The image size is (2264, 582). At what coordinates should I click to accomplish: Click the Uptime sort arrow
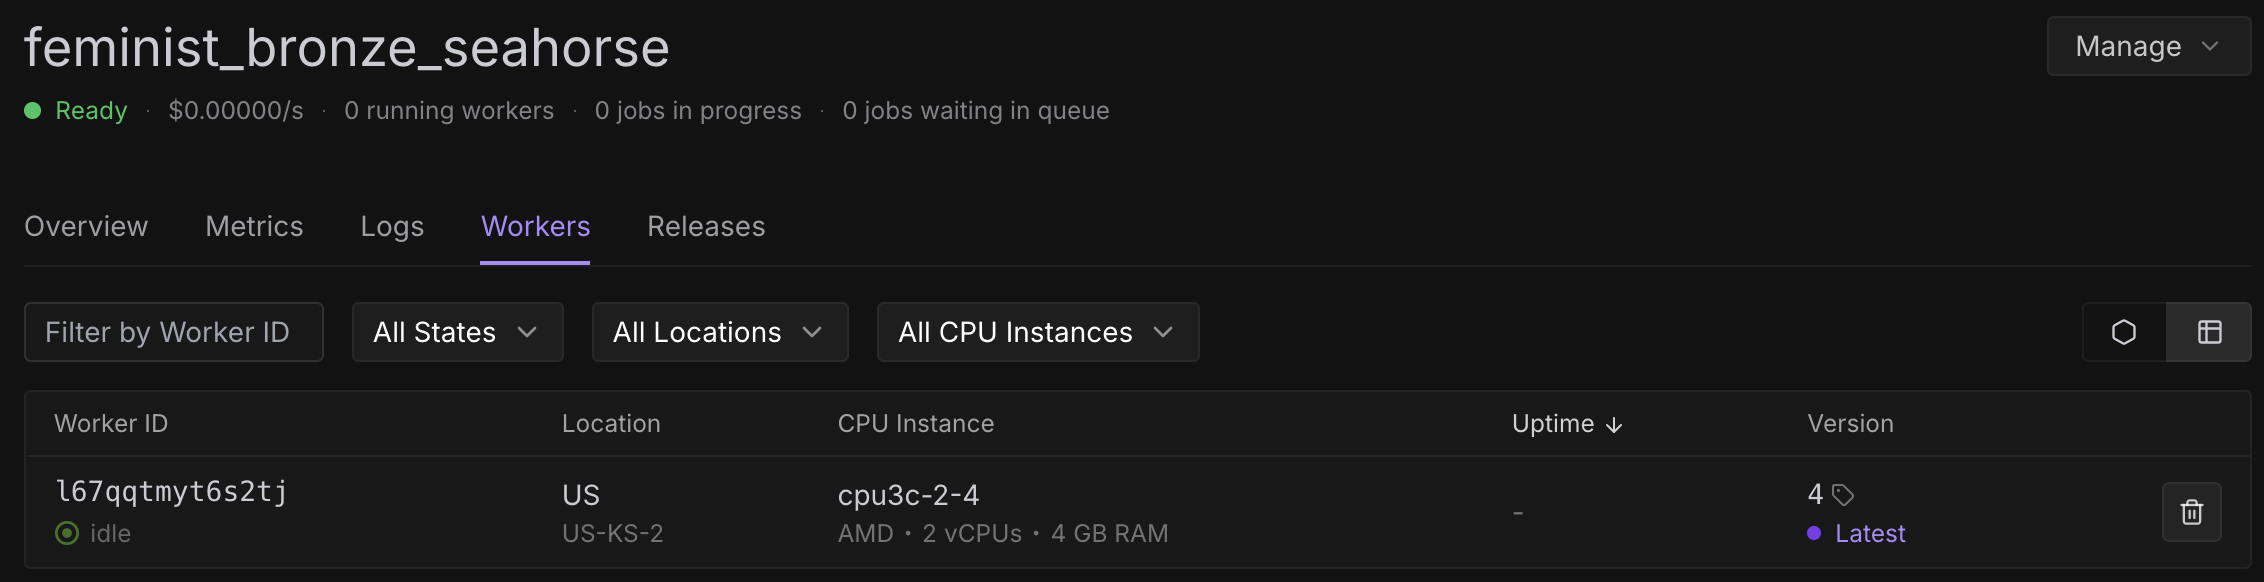pos(1614,425)
